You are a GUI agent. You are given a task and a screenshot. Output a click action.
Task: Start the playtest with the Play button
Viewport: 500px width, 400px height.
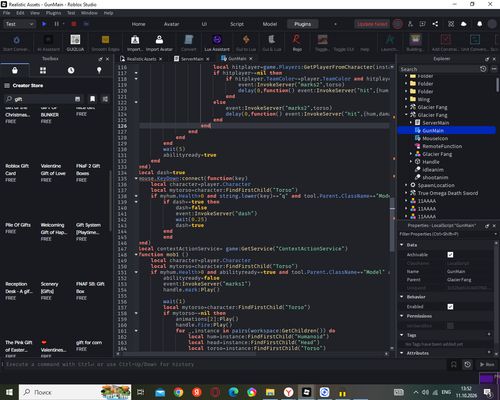(x=44, y=24)
